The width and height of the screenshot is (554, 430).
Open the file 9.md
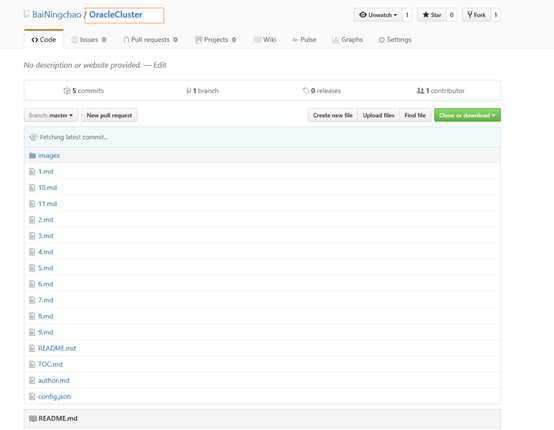pos(46,332)
